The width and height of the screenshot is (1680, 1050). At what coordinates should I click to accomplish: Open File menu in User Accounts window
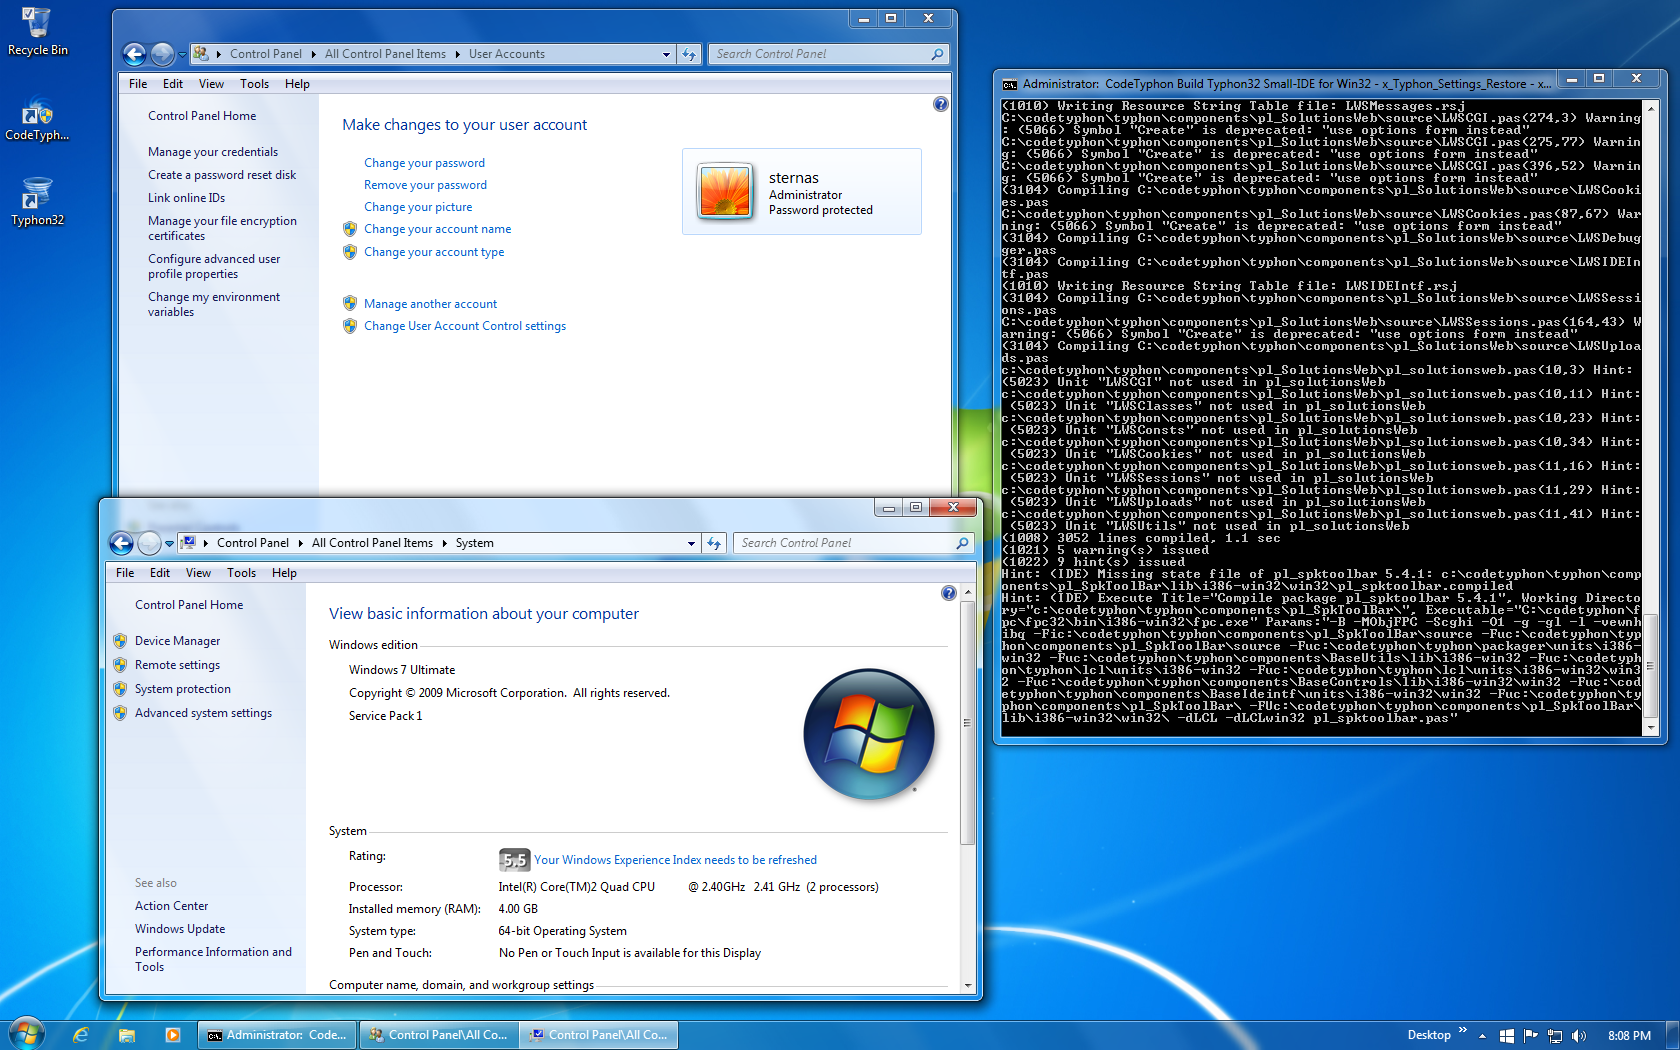(138, 84)
